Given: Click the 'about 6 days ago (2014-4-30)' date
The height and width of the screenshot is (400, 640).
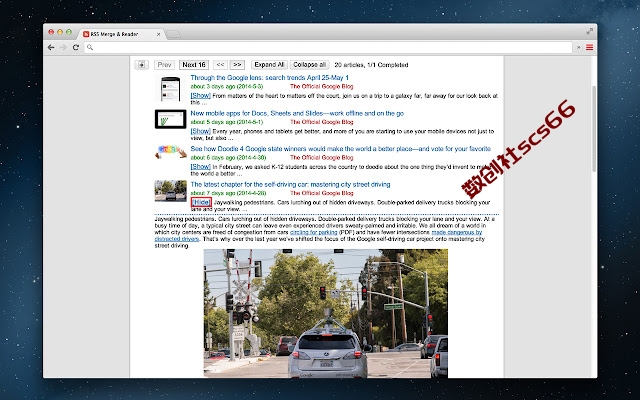Looking at the screenshot, I should pyautogui.click(x=228, y=158).
